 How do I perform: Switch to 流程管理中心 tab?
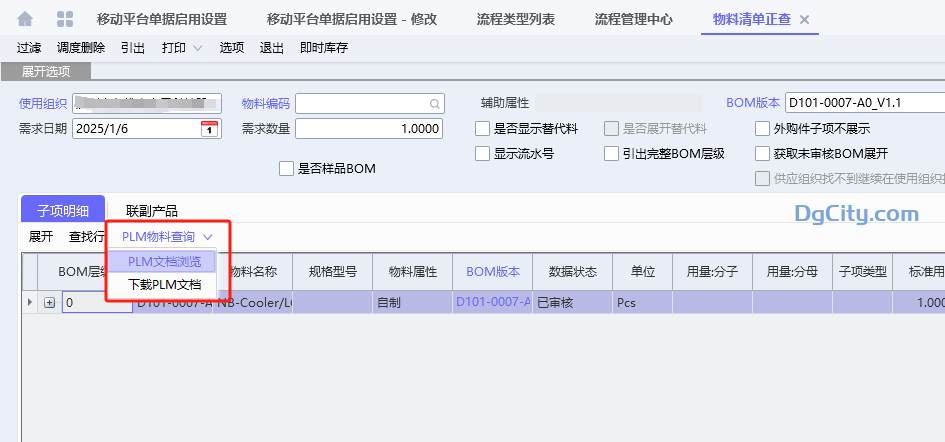[x=633, y=19]
